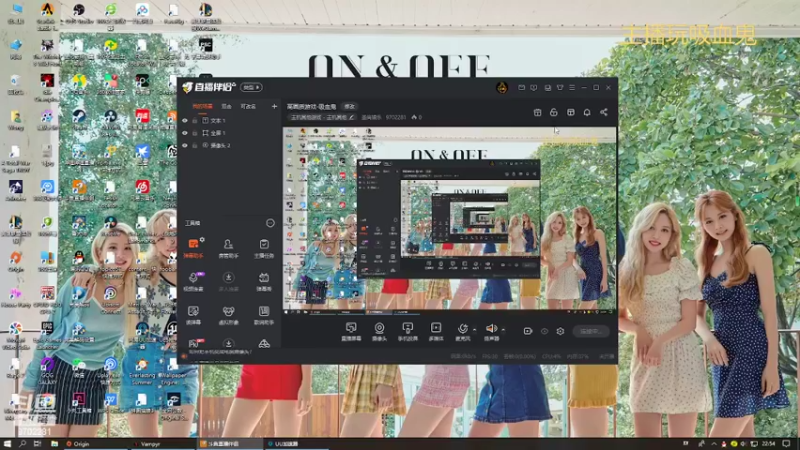Image resolution: width=800 pixels, height=450 pixels.
Task: Open File Explorer from the taskbar
Action: 54,444
